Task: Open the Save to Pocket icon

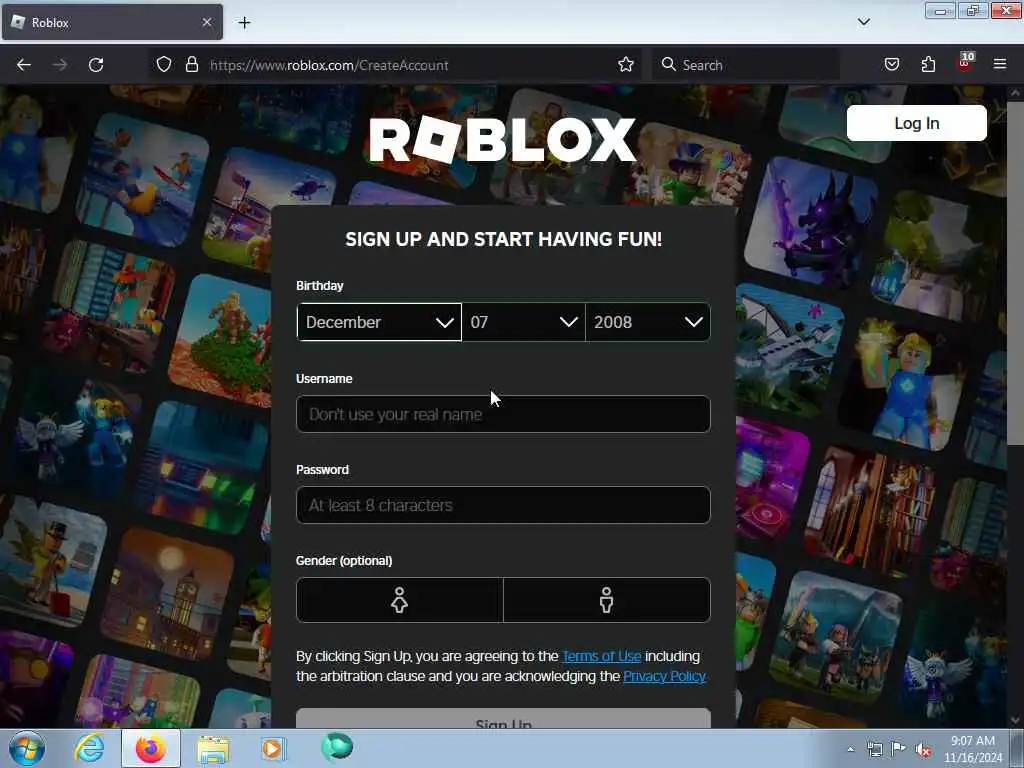Action: (x=891, y=65)
